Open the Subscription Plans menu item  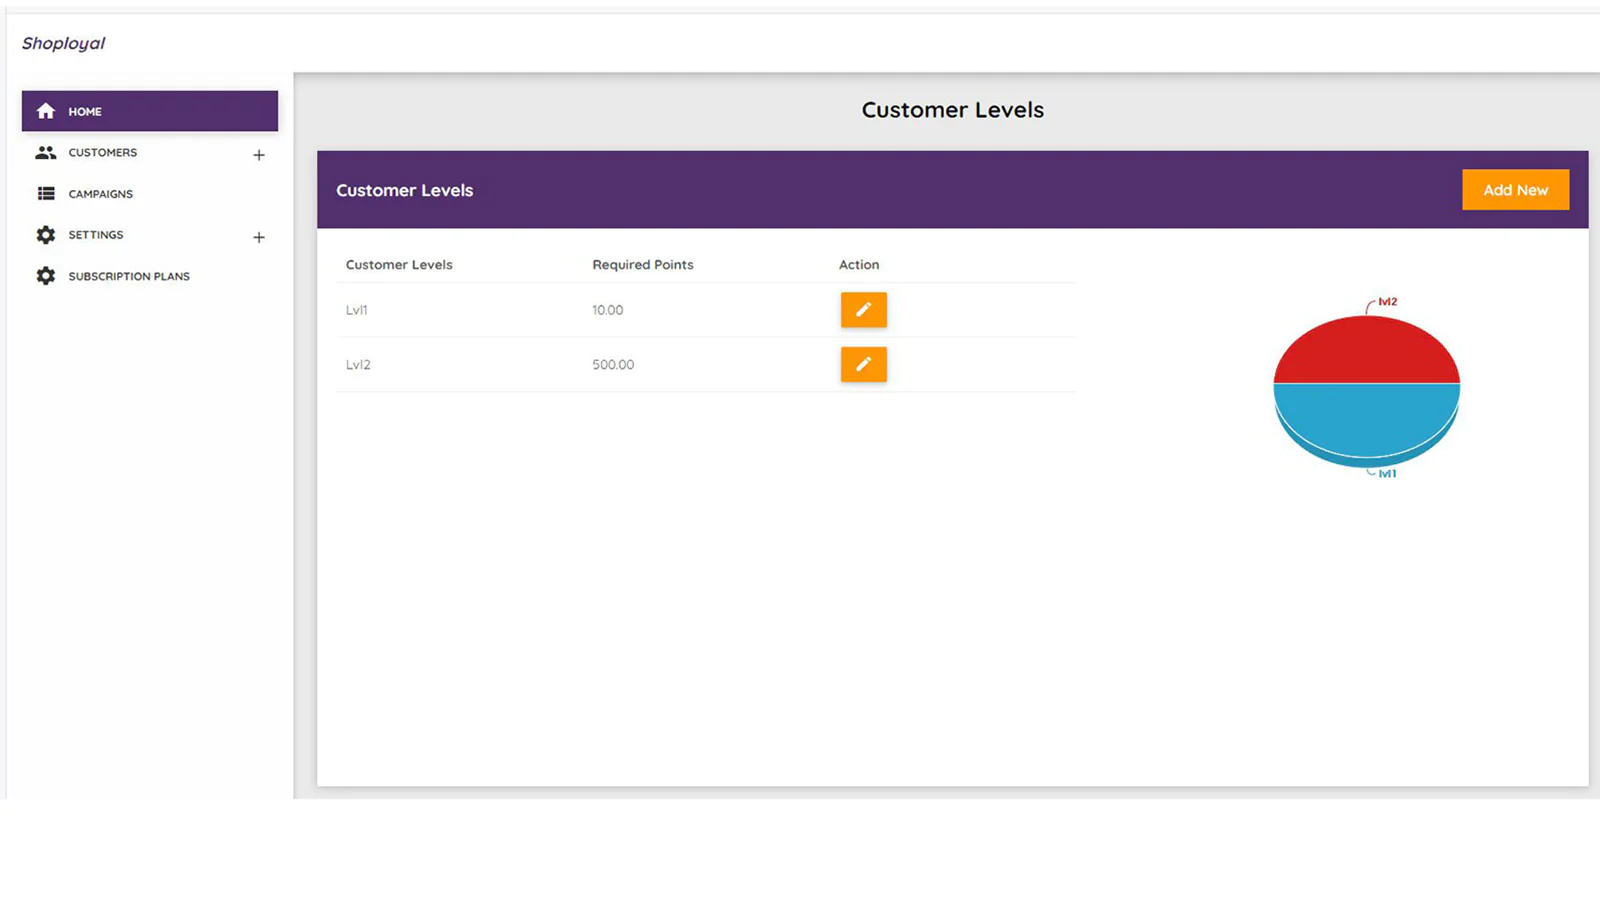[129, 276]
